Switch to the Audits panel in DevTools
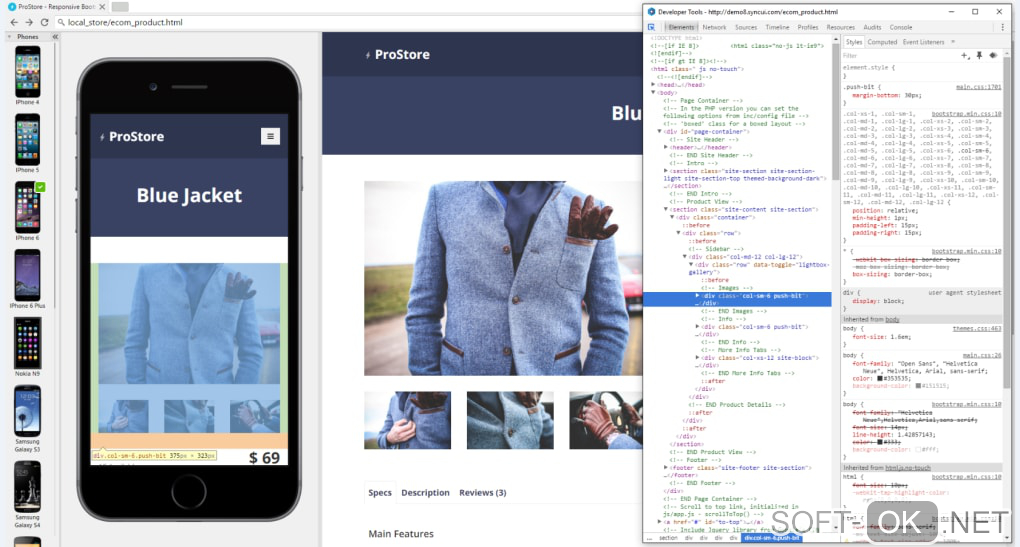This screenshot has height=547, width=1020. tap(872, 27)
